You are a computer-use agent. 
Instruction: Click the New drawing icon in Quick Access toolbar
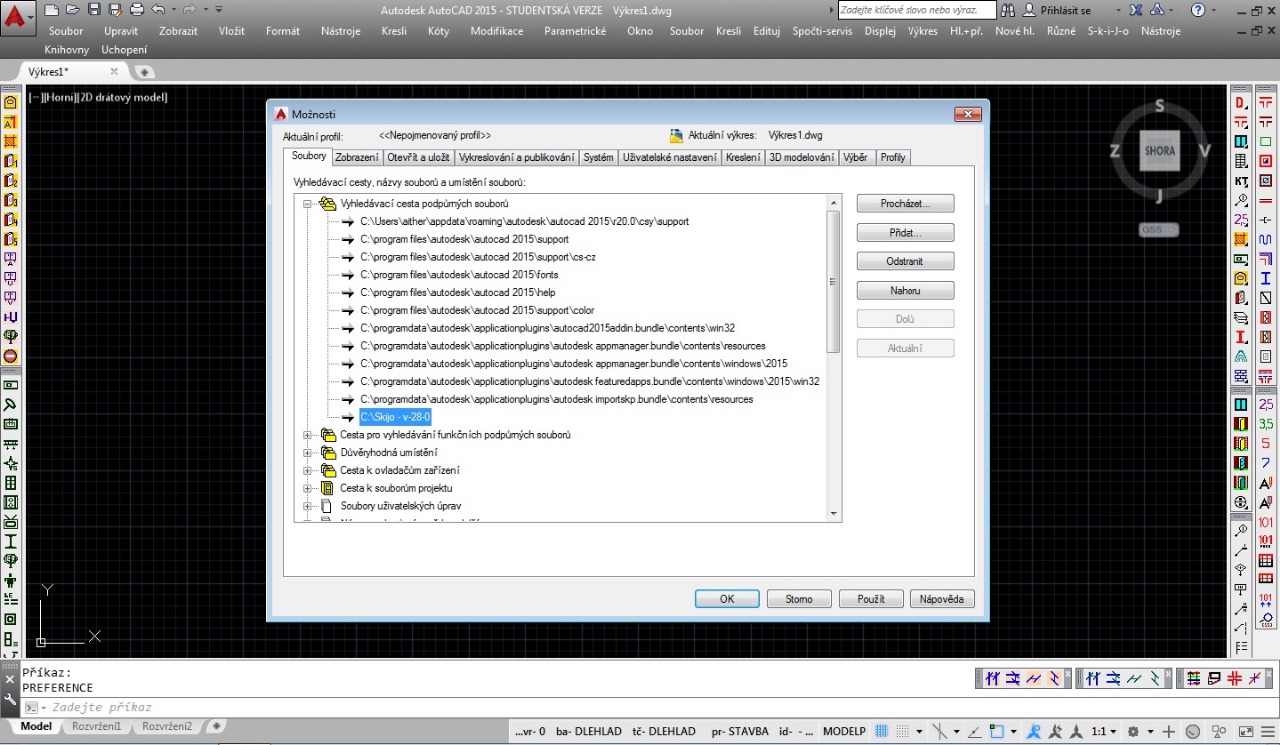point(51,9)
